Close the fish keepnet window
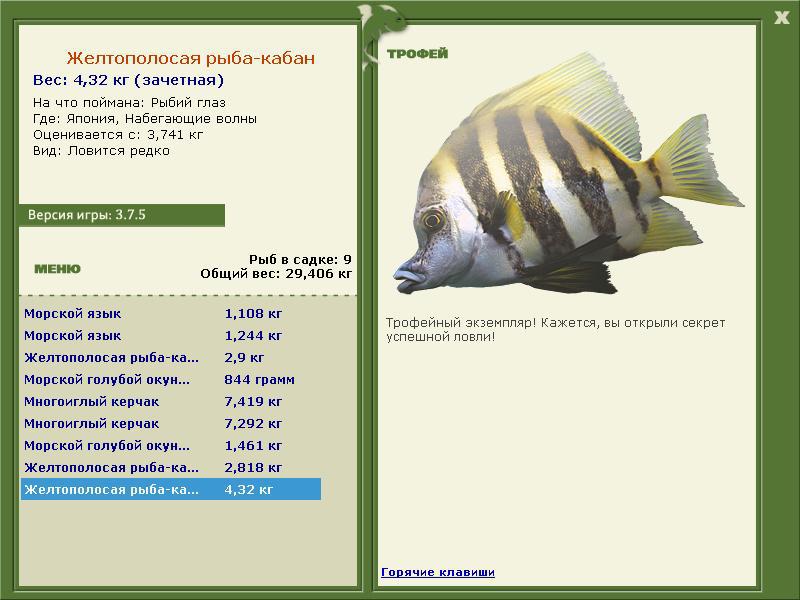 coord(781,18)
